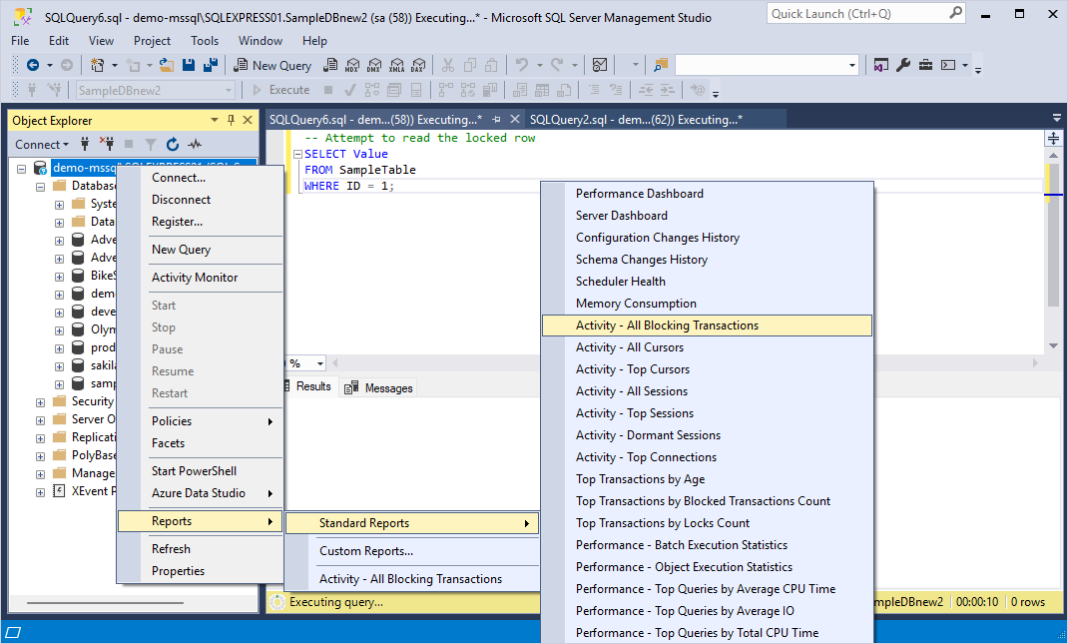Screen dimensions: 1068x644
Task: Switch to the Messages tab
Action: pos(379,388)
